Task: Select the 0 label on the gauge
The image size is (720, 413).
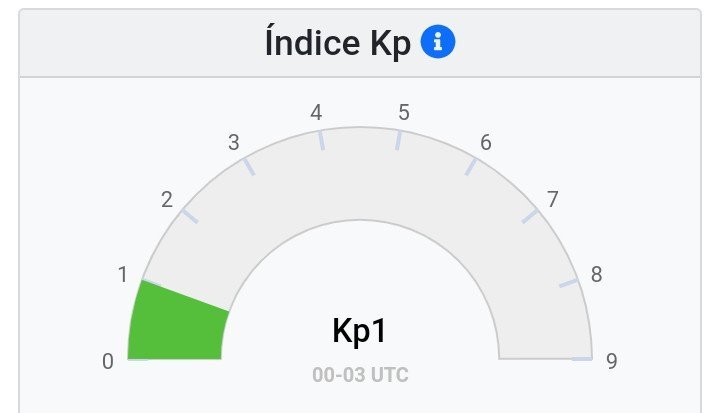Action: tap(108, 362)
